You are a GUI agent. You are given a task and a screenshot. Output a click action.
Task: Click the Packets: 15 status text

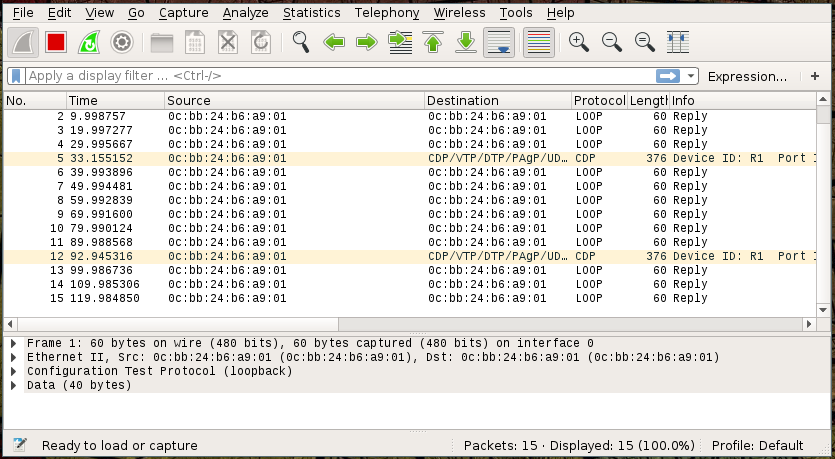(x=579, y=446)
